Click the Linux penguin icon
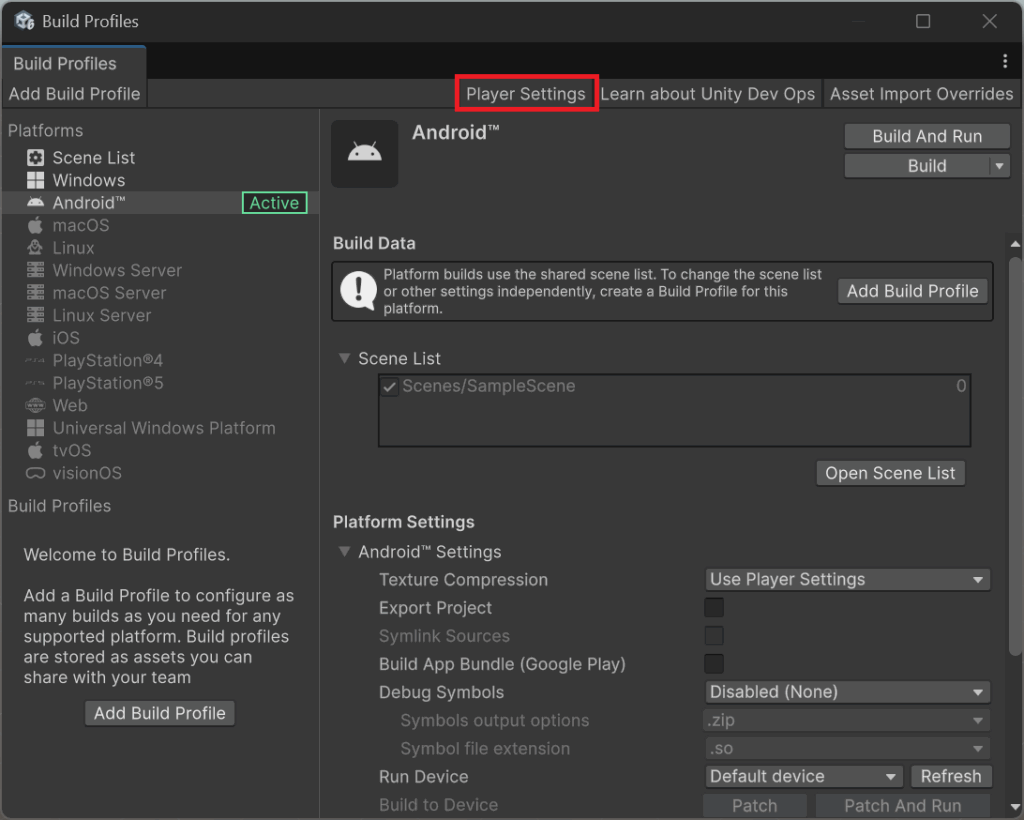 35,247
